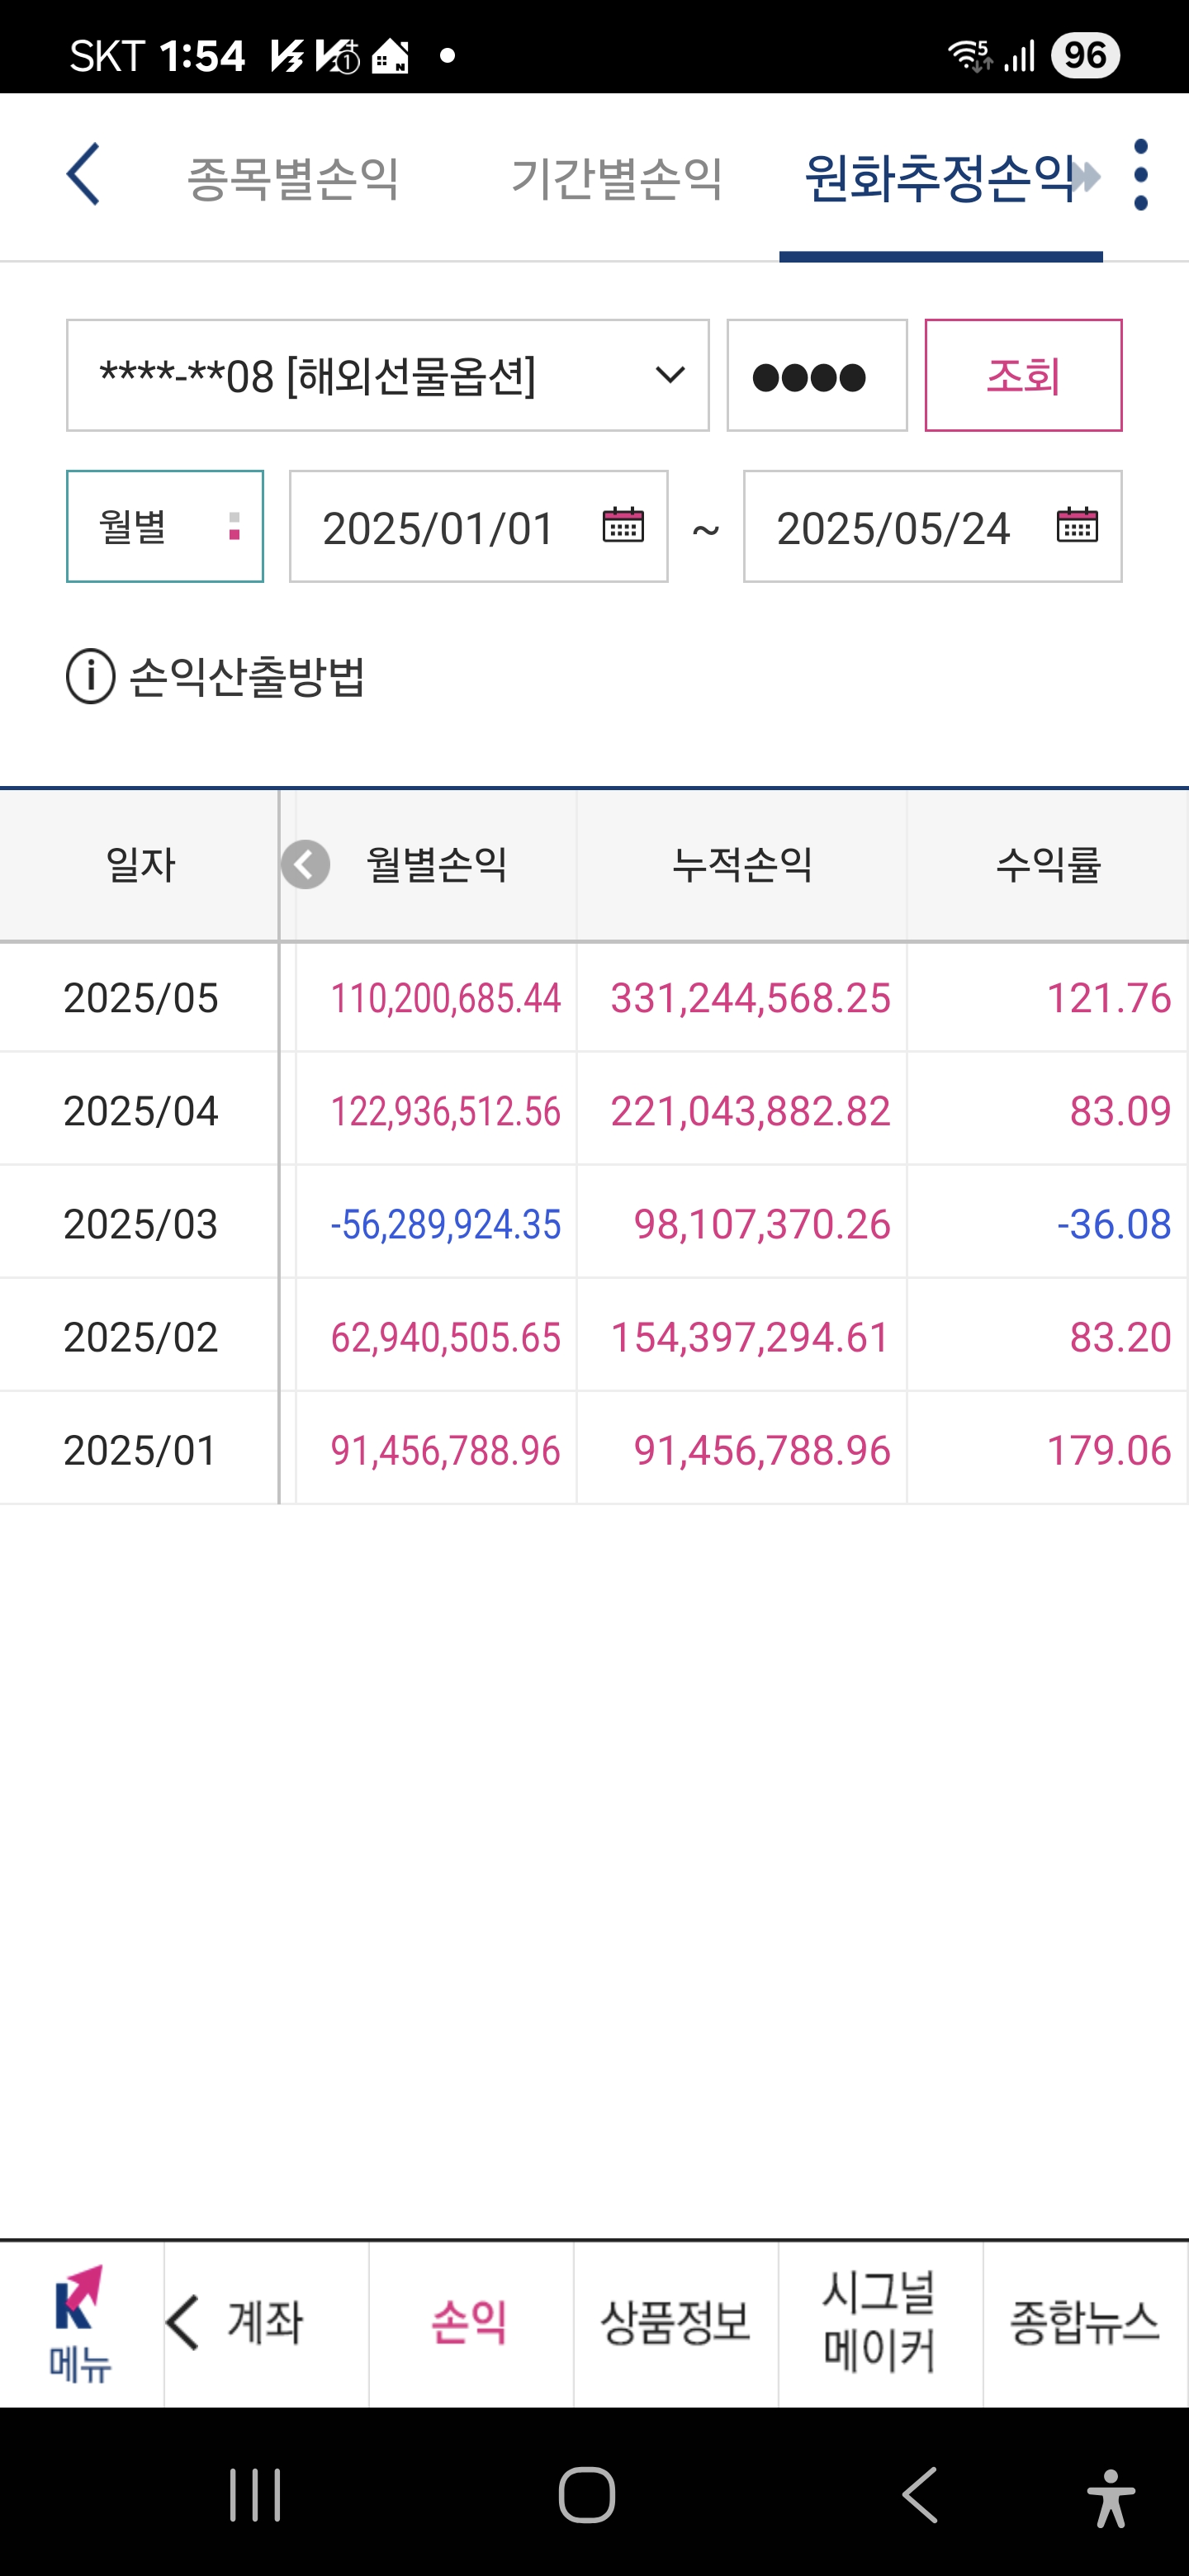Open 상품정보 in bottom navigation
Image resolution: width=1189 pixels, height=2576 pixels.
pos(676,2323)
